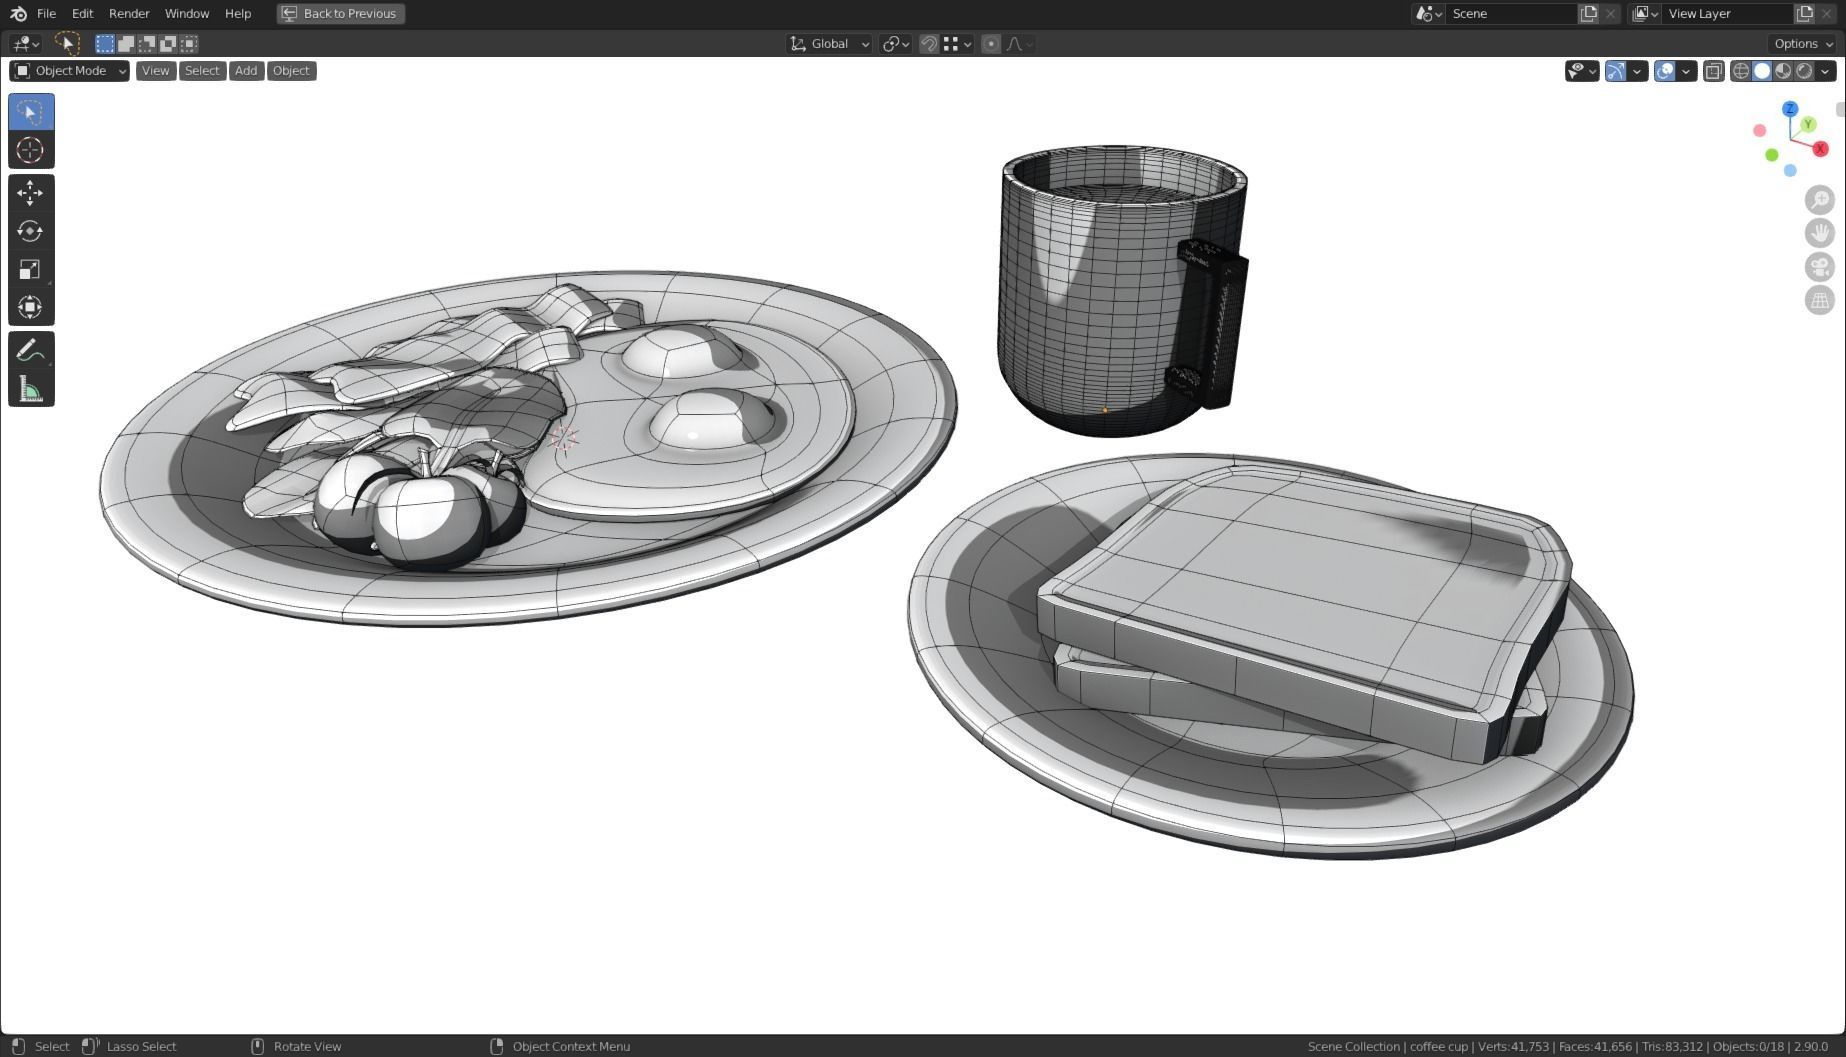Image resolution: width=1846 pixels, height=1057 pixels.
Task: Click the tweak select tool icon in header
Action: coord(67,43)
